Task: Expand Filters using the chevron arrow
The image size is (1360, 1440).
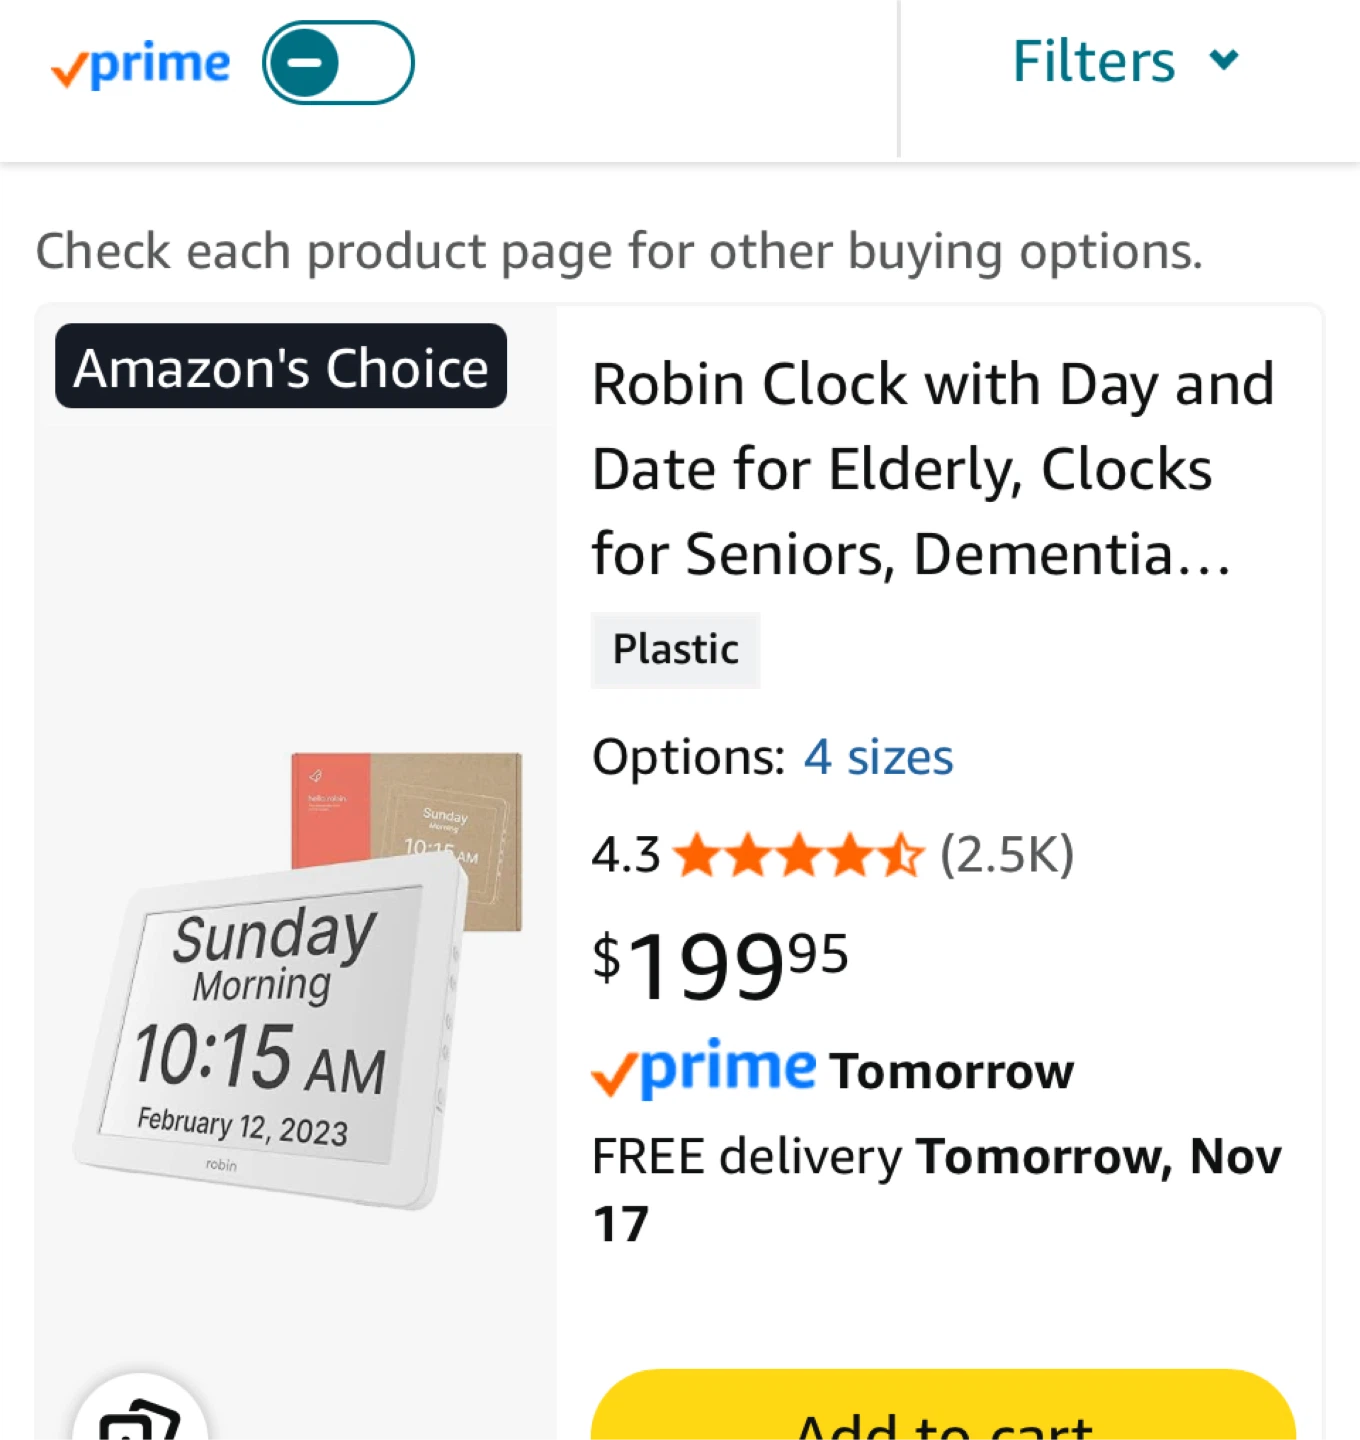Action: [1224, 61]
